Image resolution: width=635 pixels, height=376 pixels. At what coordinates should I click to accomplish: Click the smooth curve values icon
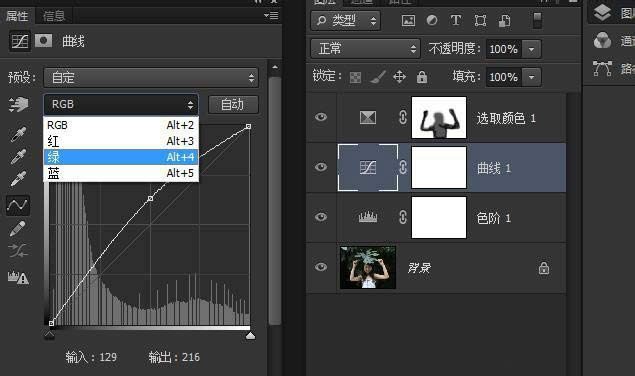18,250
